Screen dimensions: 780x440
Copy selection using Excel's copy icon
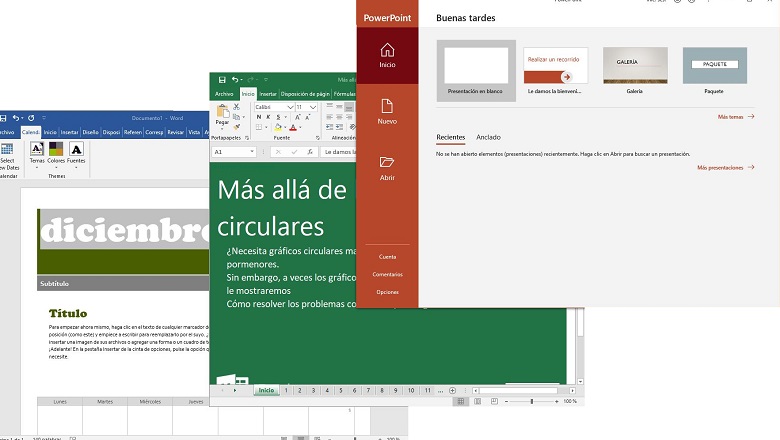[236, 117]
